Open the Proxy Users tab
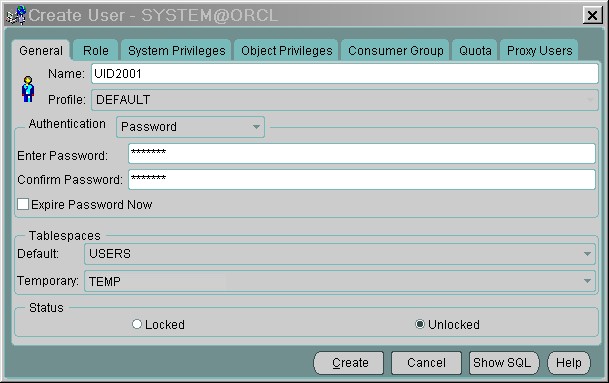 click(x=539, y=50)
